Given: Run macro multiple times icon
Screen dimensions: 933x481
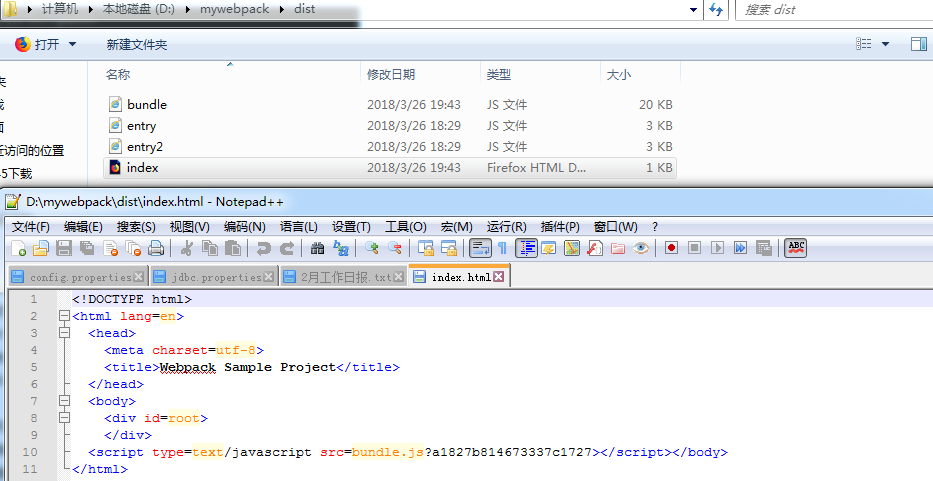Looking at the screenshot, I should click(x=740, y=248).
